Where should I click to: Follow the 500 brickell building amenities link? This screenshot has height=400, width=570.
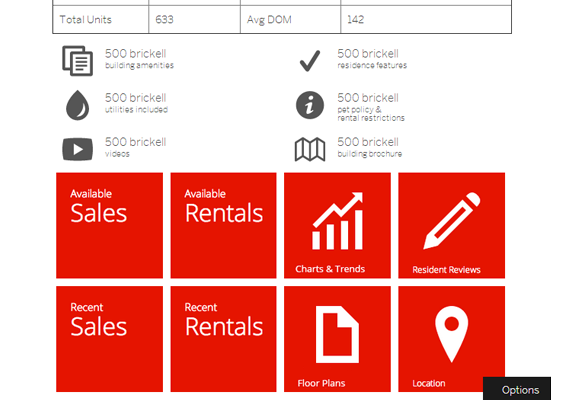(139, 59)
